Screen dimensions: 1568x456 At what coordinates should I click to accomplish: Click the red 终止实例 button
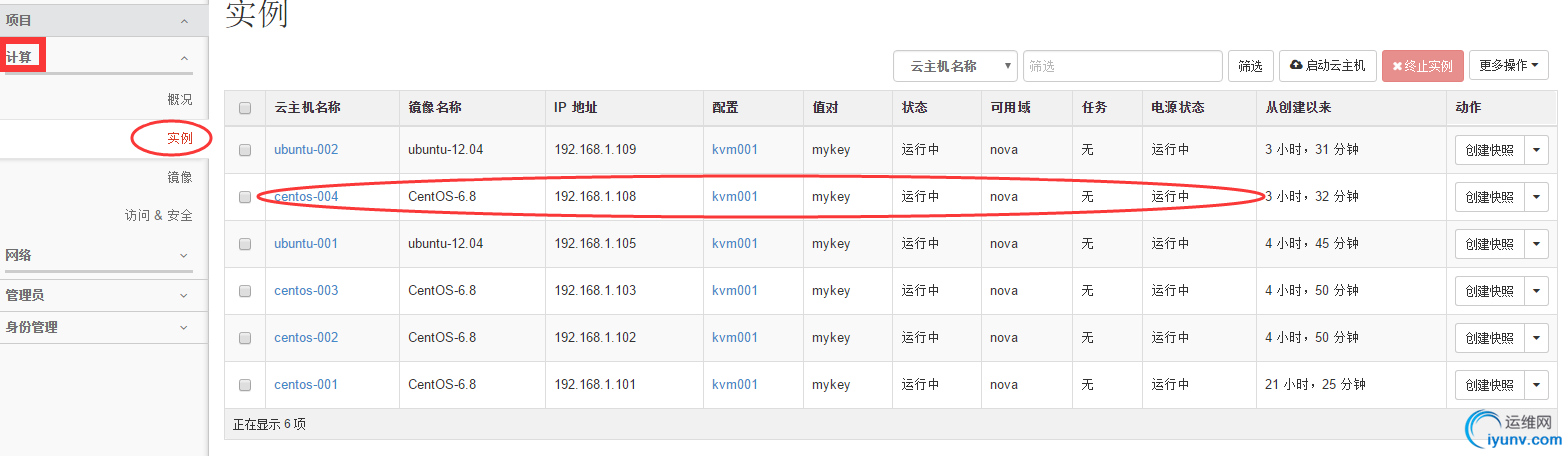pos(1423,66)
